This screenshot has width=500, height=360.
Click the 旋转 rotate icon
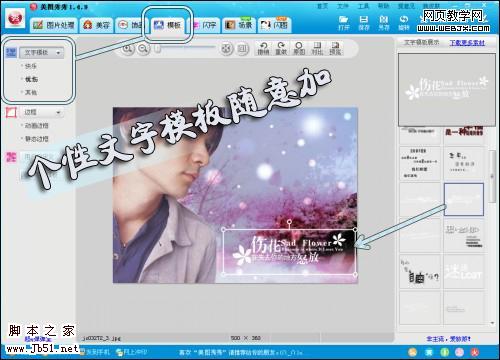pyautogui.click(x=404, y=23)
